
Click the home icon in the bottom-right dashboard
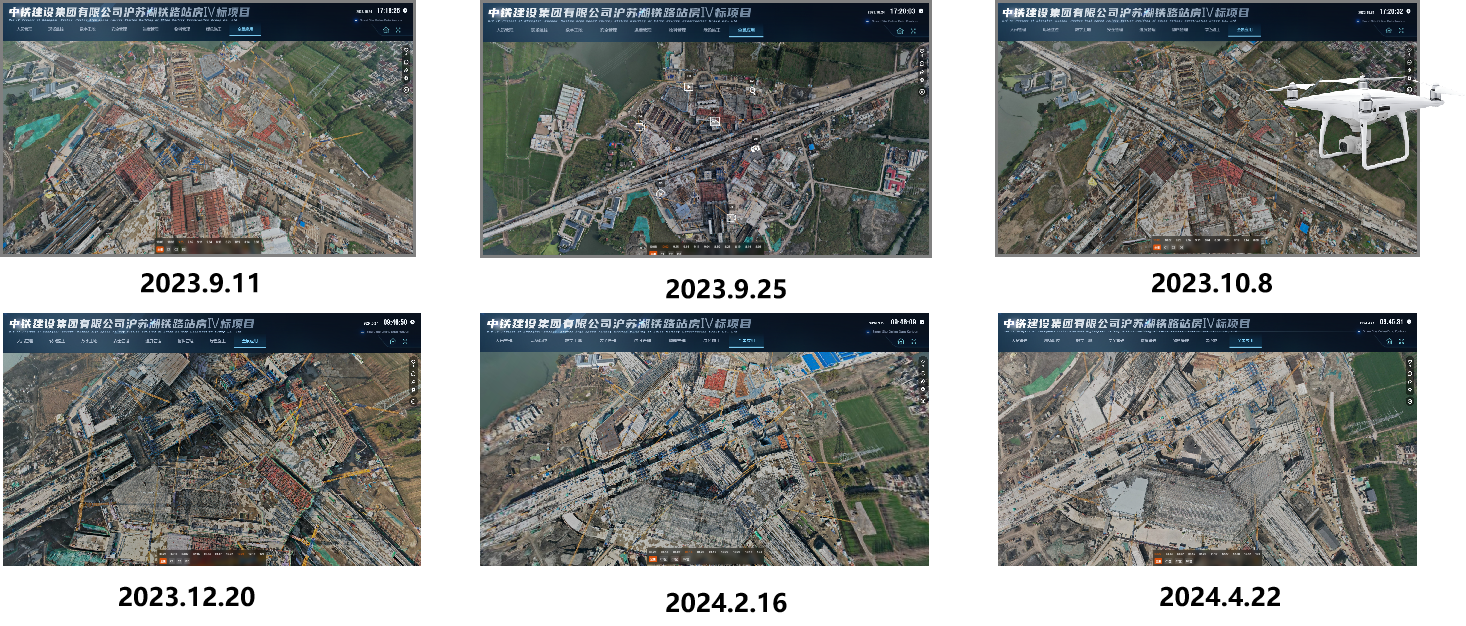(1388, 341)
